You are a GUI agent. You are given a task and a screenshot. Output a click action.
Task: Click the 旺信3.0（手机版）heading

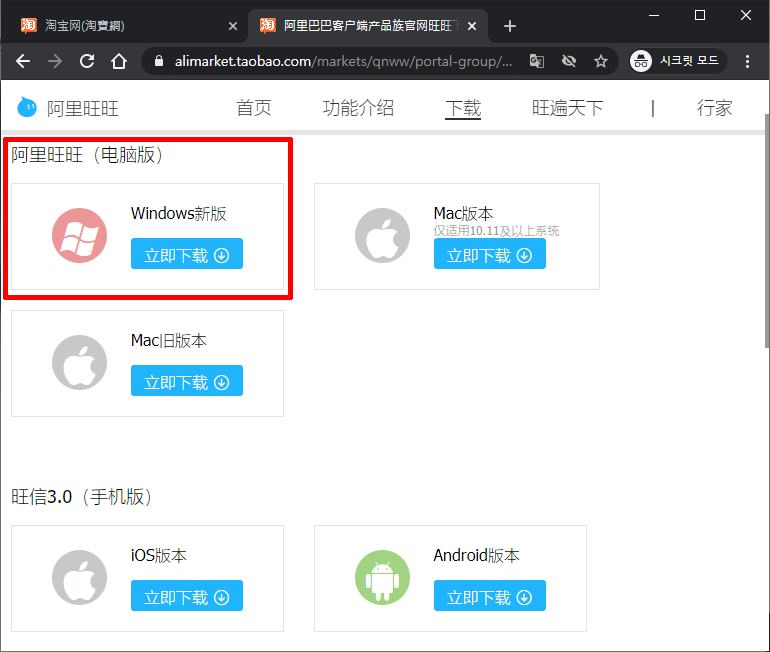click(82, 497)
